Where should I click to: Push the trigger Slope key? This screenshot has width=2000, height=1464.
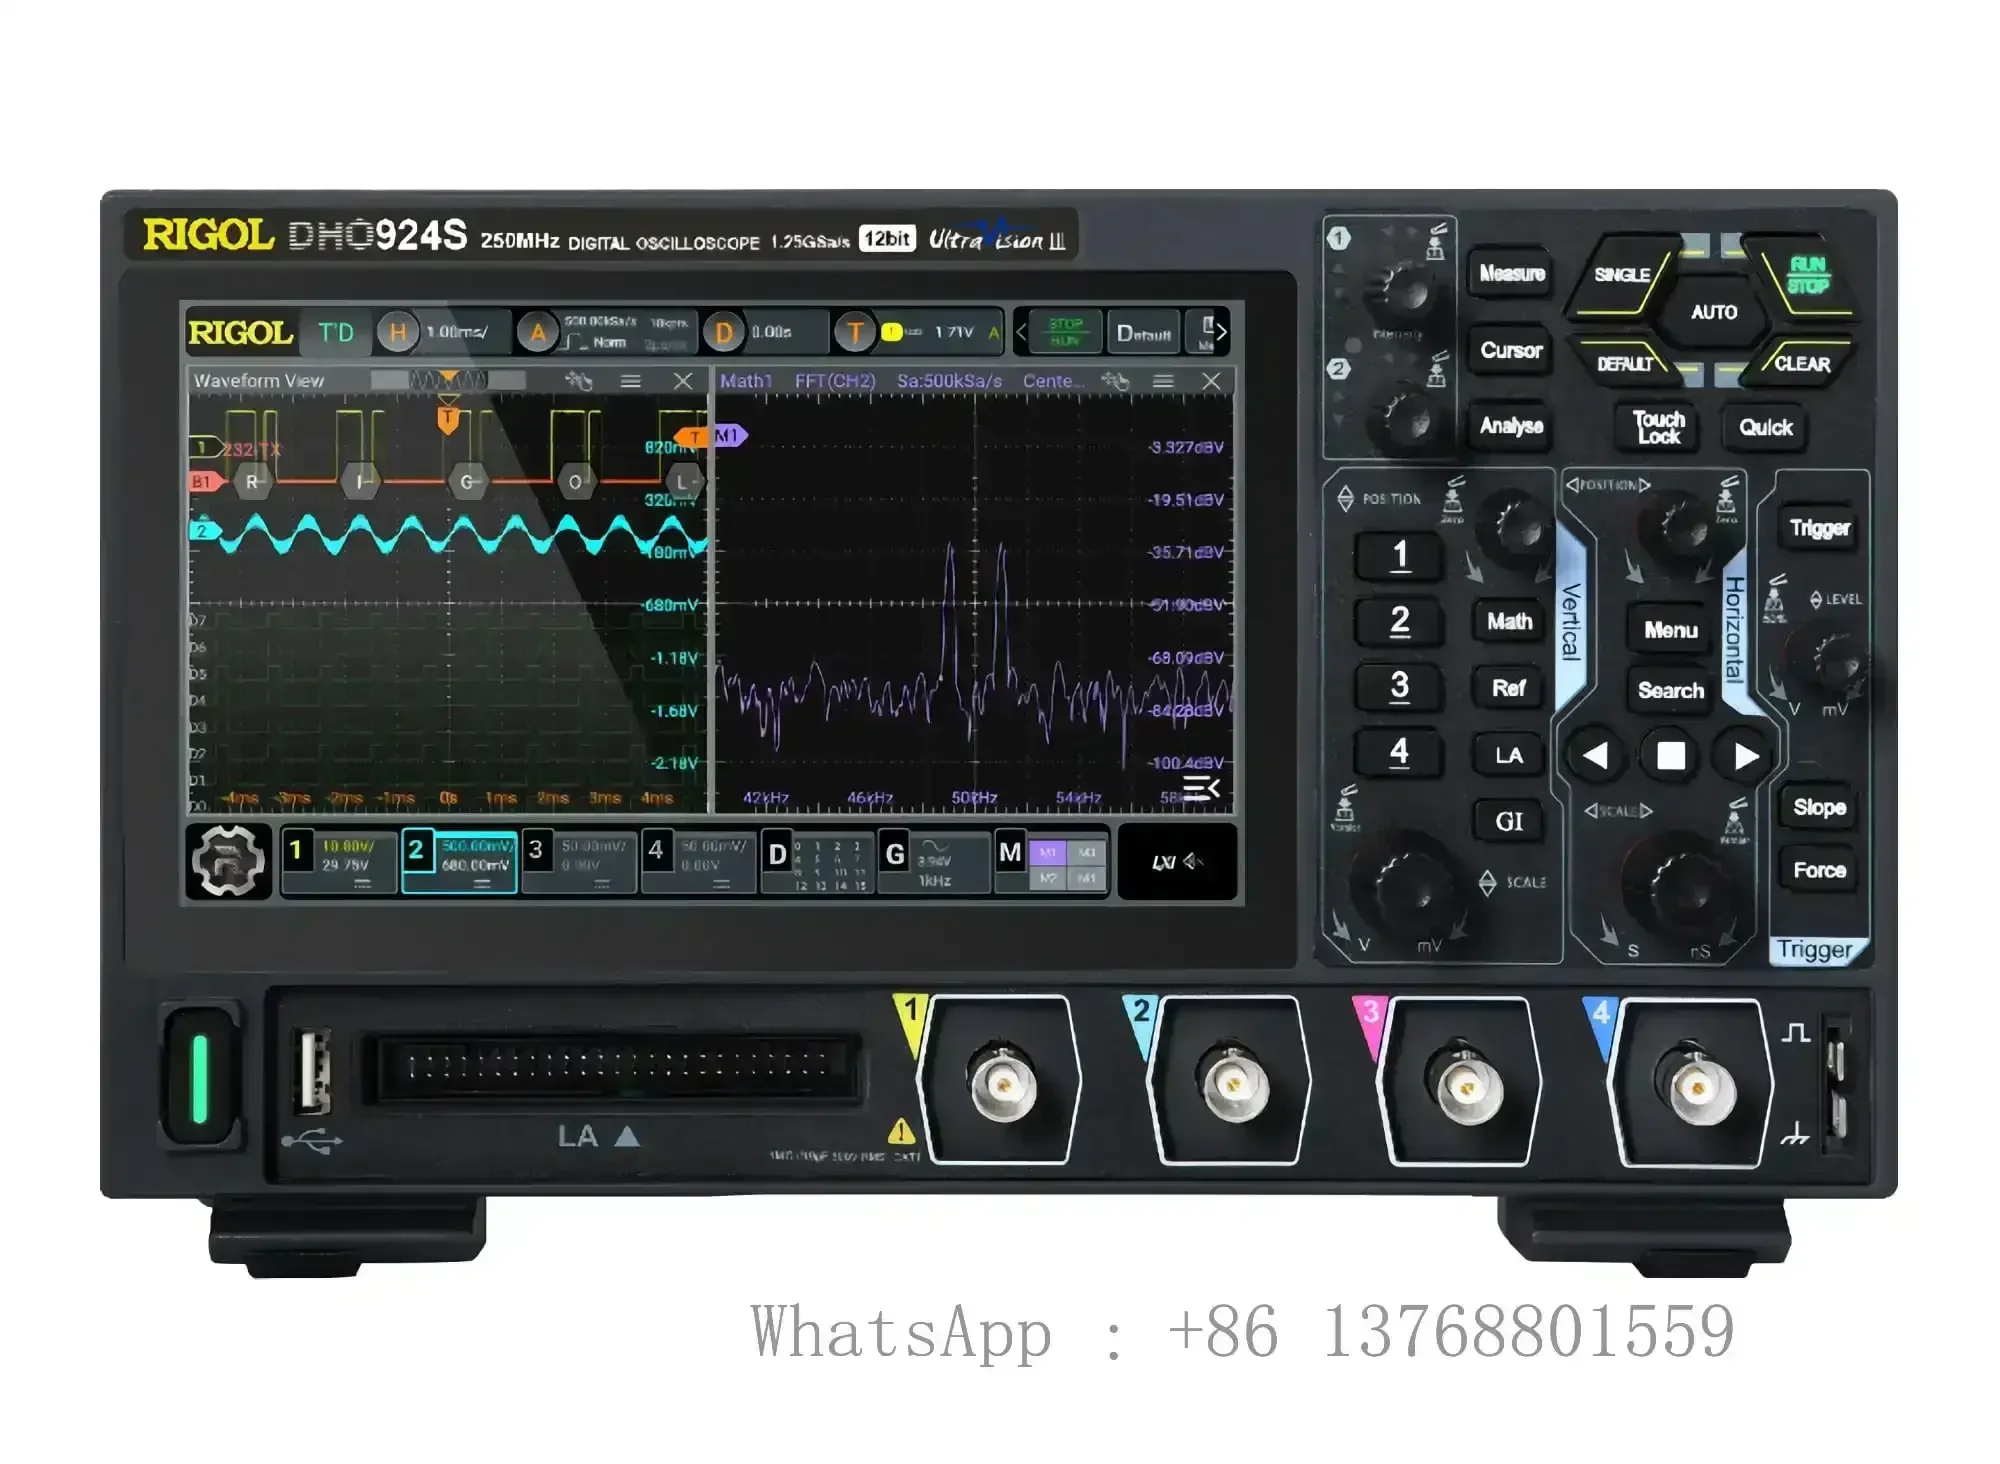tap(1818, 806)
